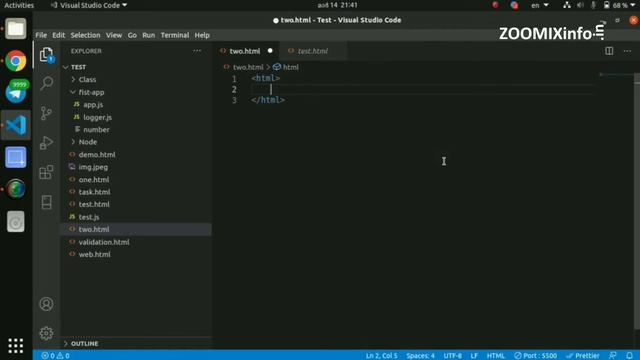The width and height of the screenshot is (640, 360).
Task: Open the Selection menu
Action: click(85, 35)
